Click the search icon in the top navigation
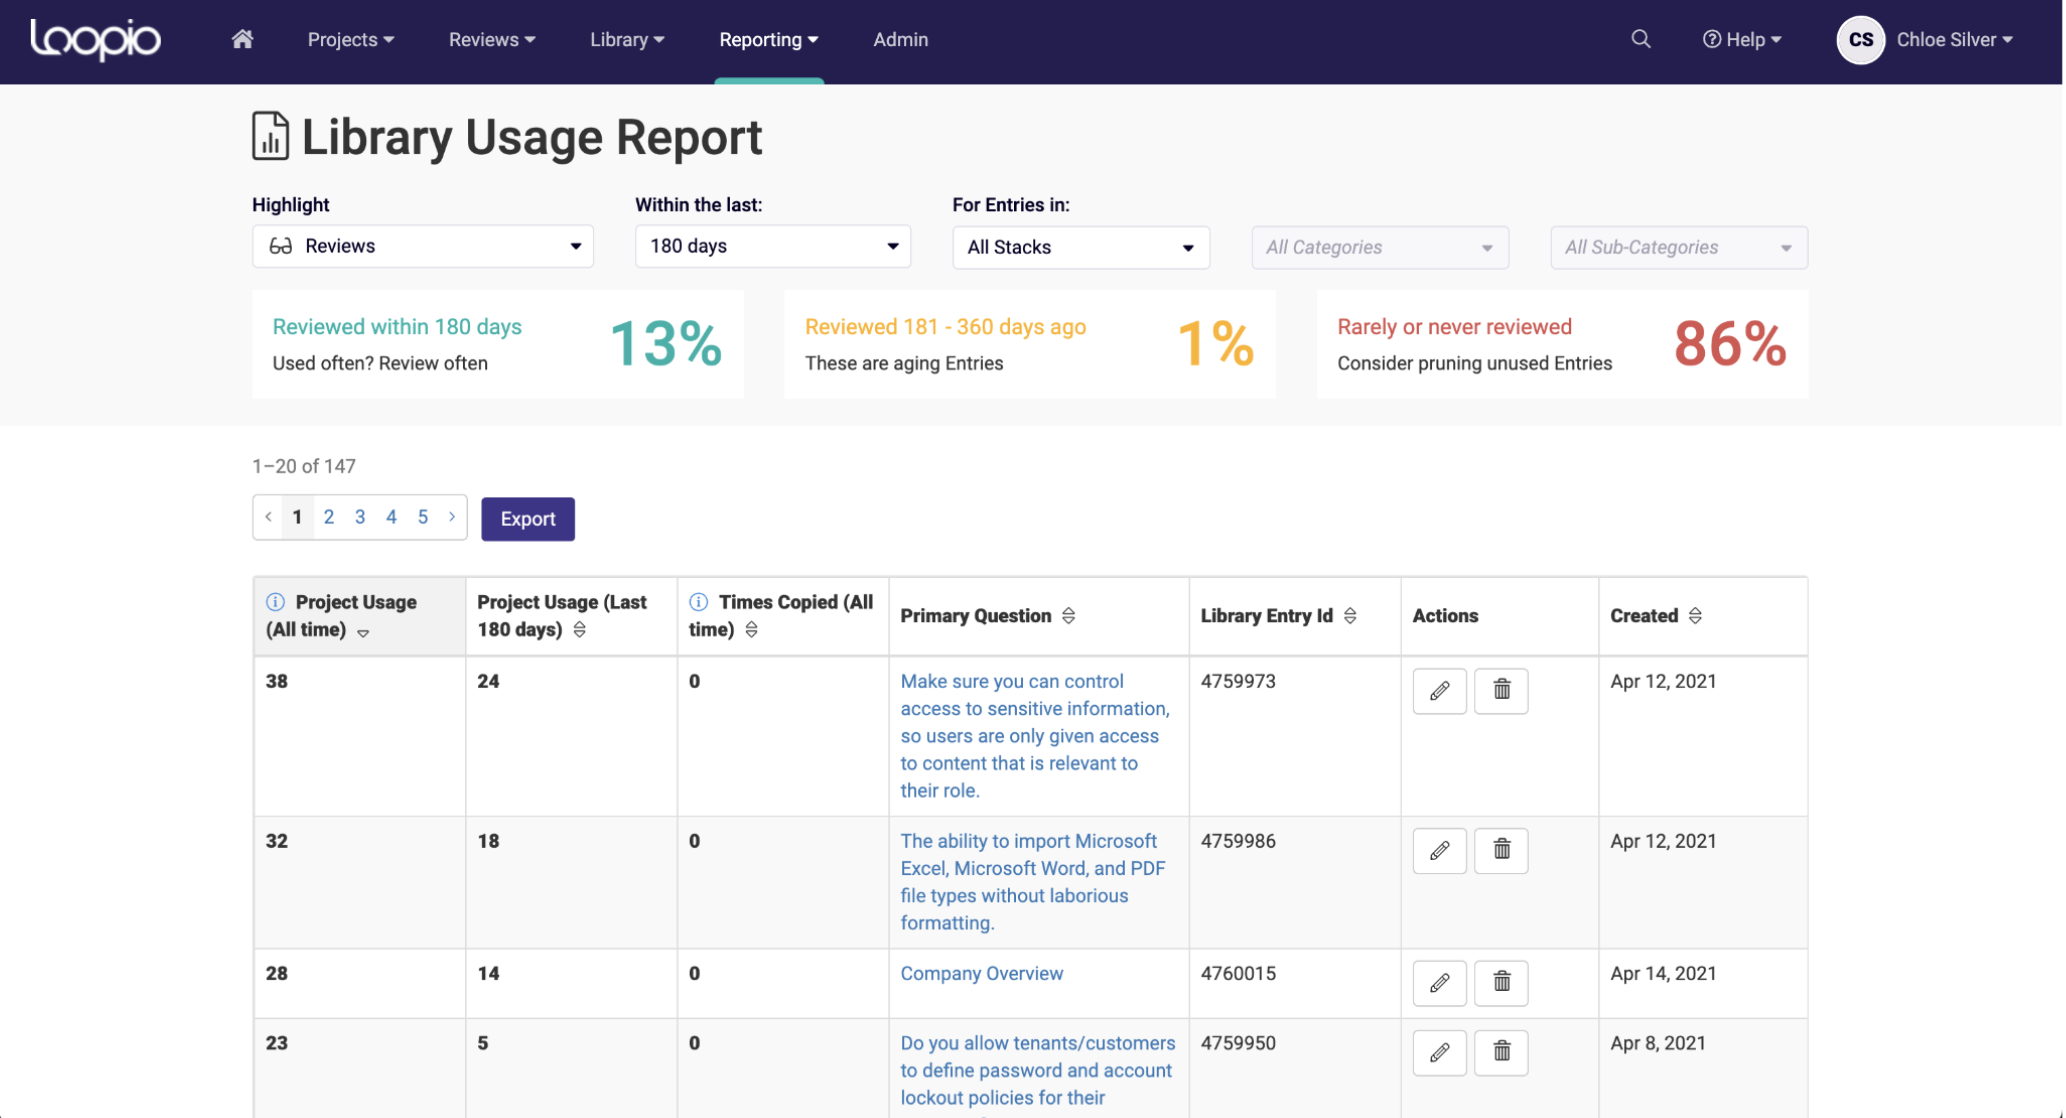This screenshot has height=1118, width=2066. pos(1639,39)
